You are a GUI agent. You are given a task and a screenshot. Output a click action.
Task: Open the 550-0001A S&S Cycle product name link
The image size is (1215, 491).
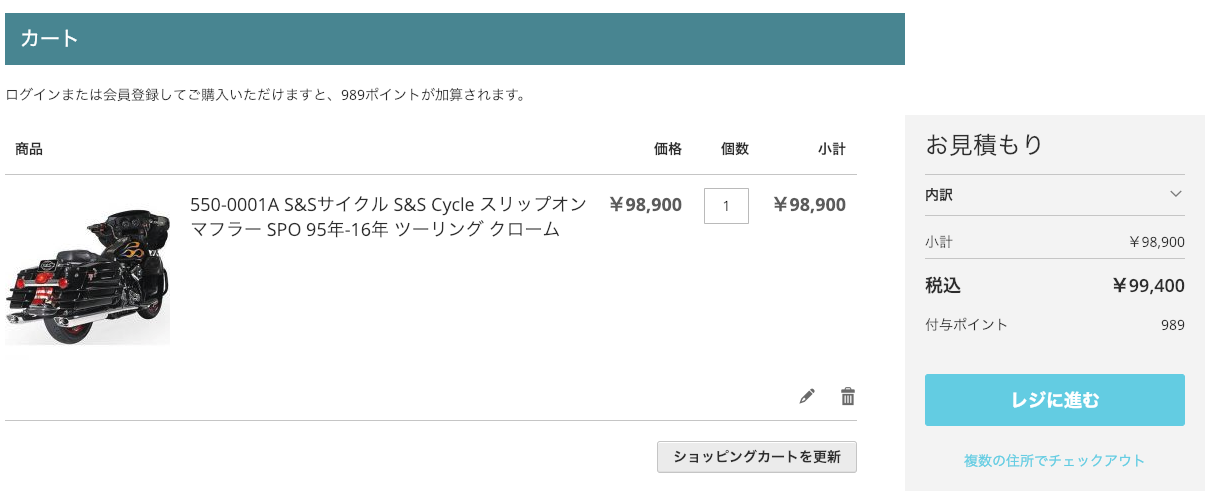388,217
